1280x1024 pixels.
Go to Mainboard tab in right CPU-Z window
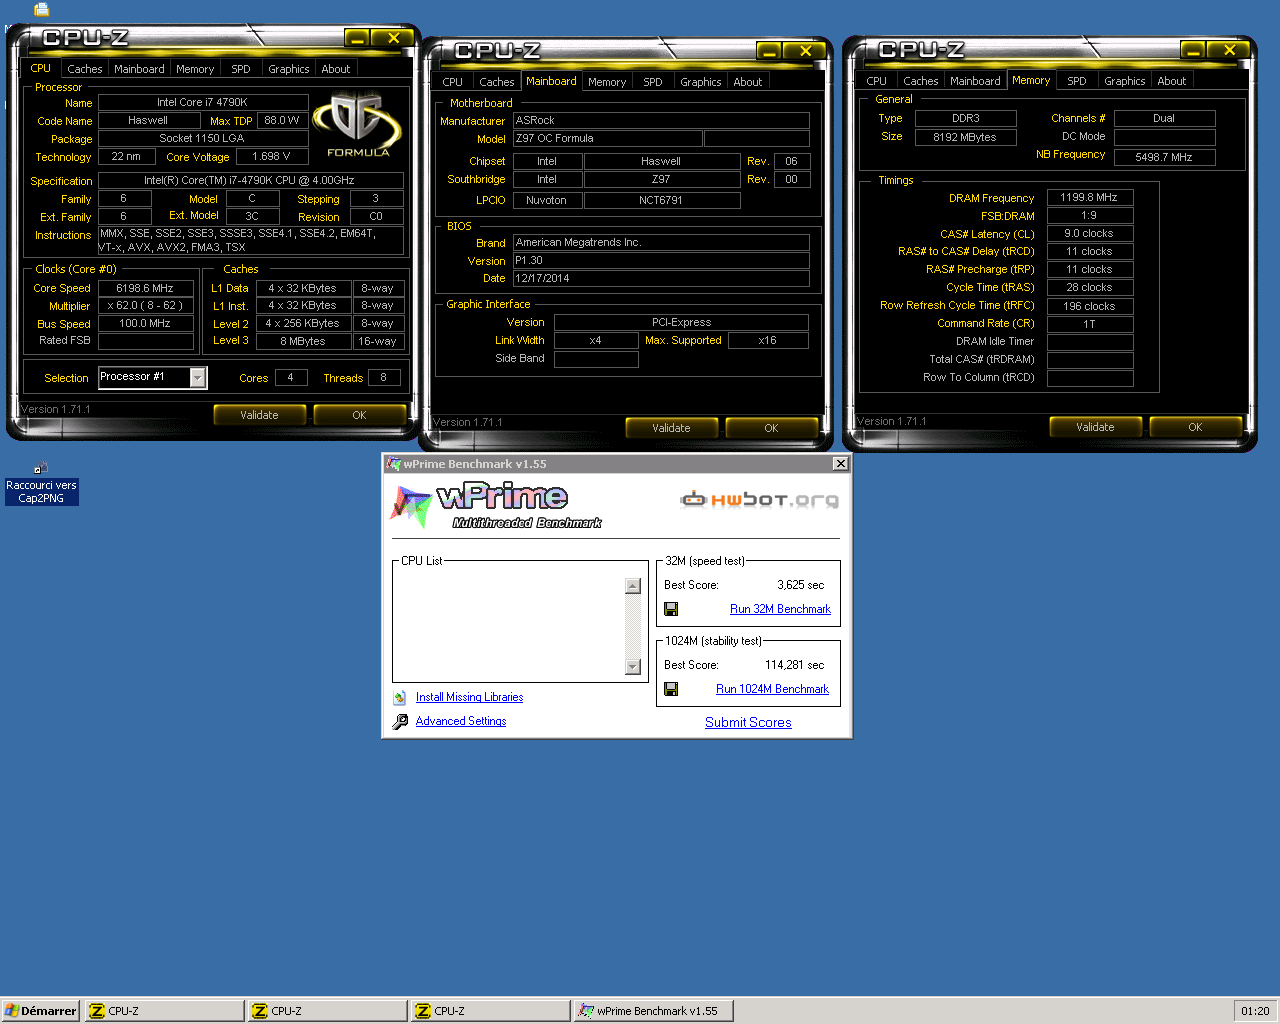(x=975, y=81)
